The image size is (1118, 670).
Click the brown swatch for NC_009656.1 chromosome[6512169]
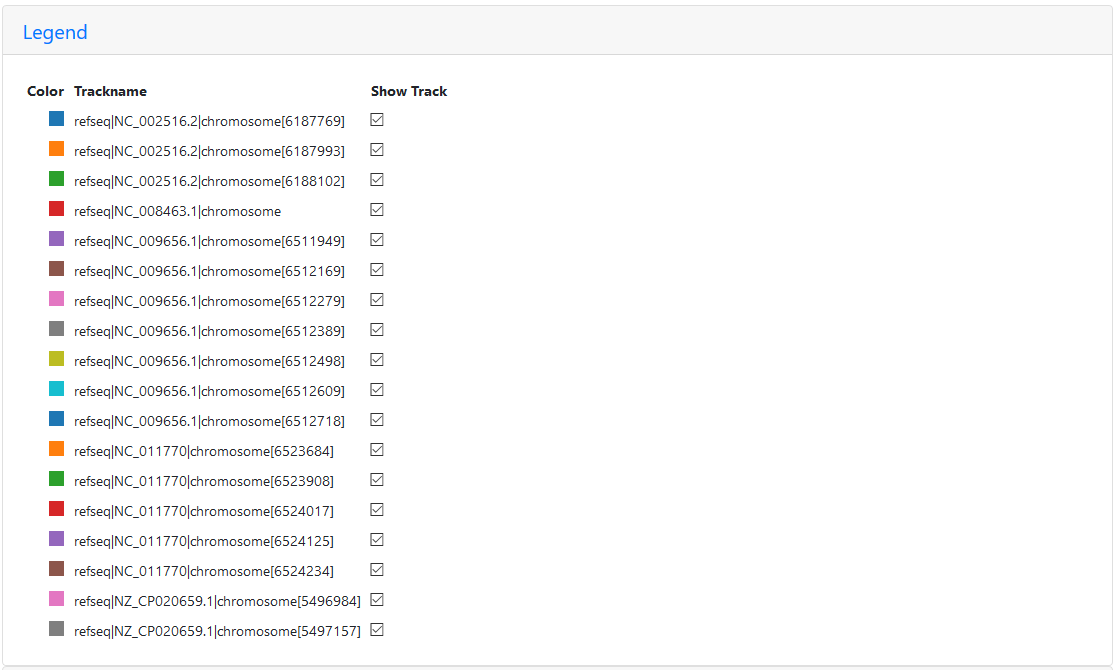[x=56, y=268]
